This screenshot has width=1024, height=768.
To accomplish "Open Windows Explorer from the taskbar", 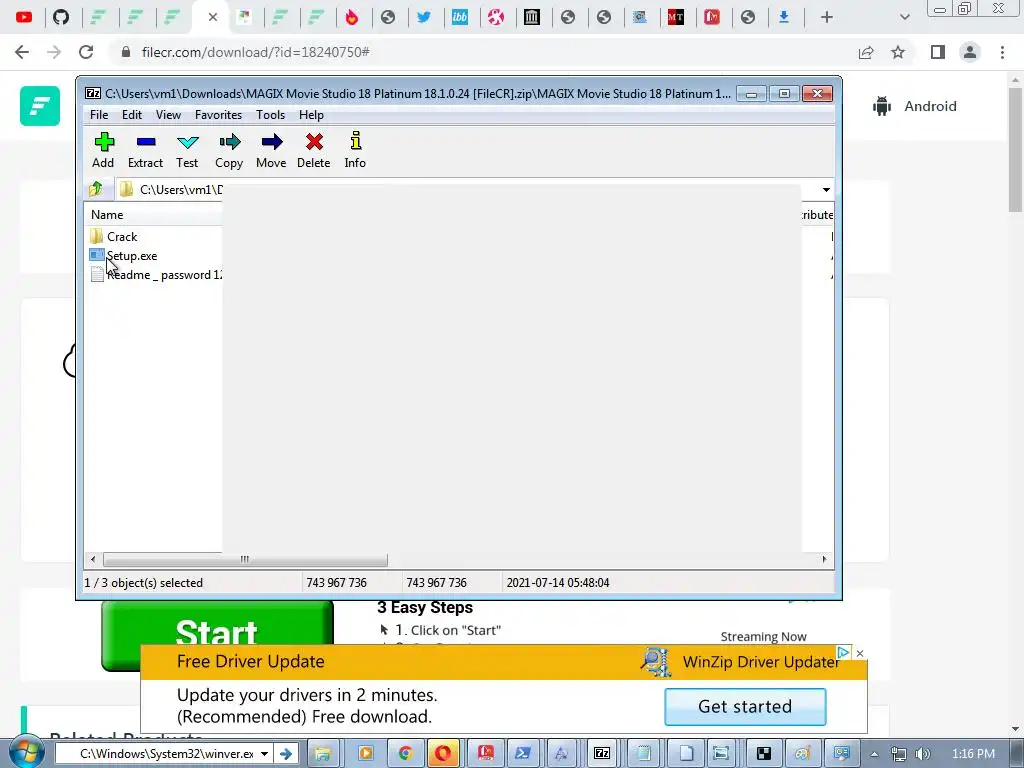I will click(x=322, y=754).
